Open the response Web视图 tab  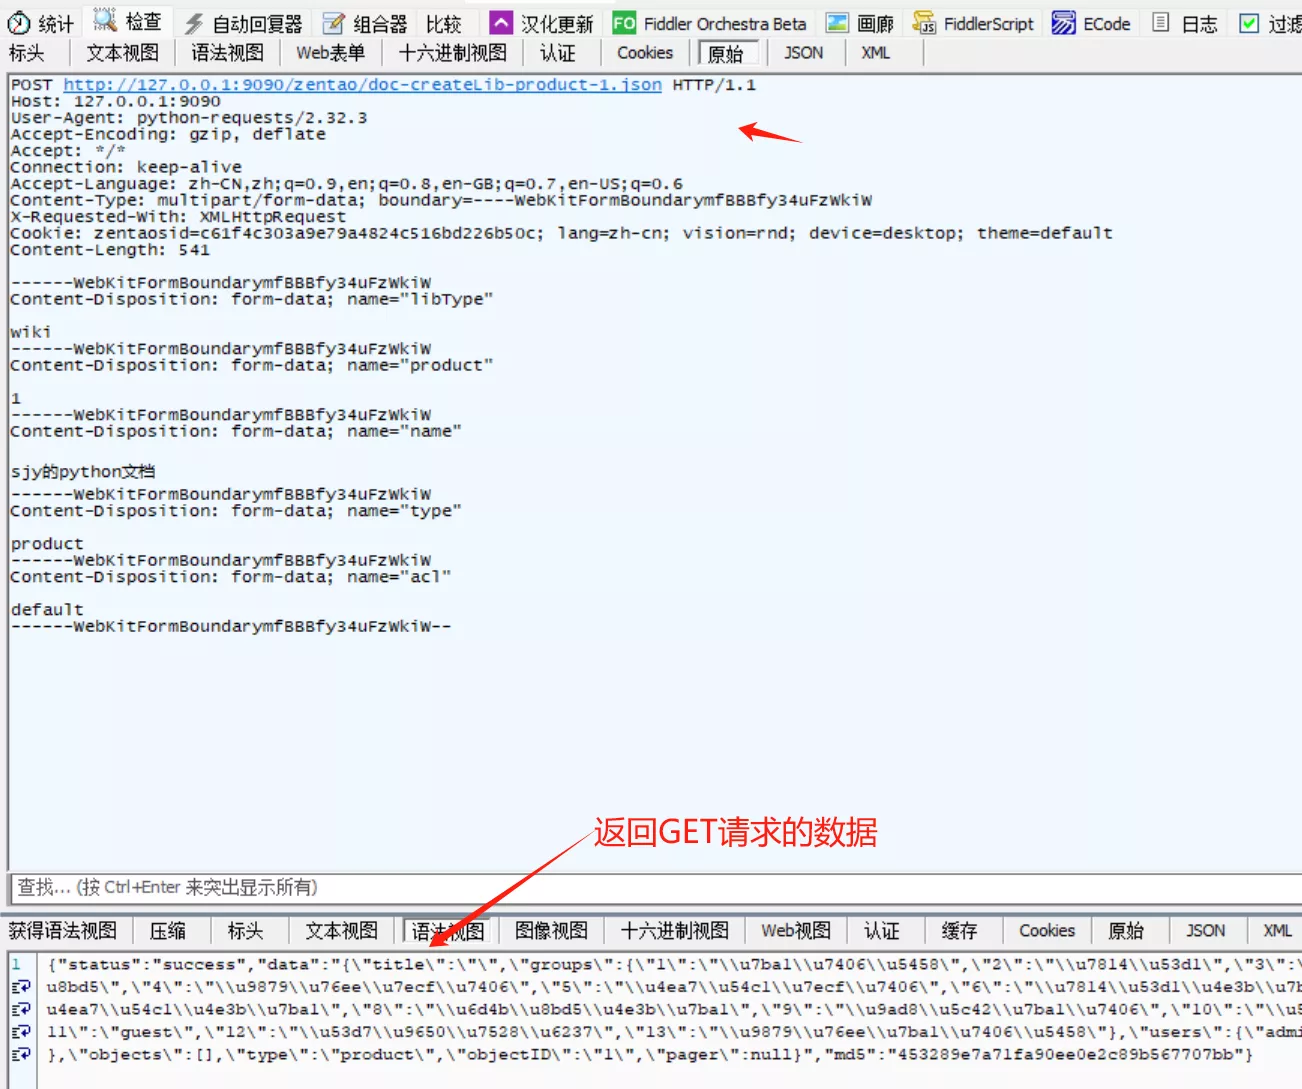[x=796, y=931]
